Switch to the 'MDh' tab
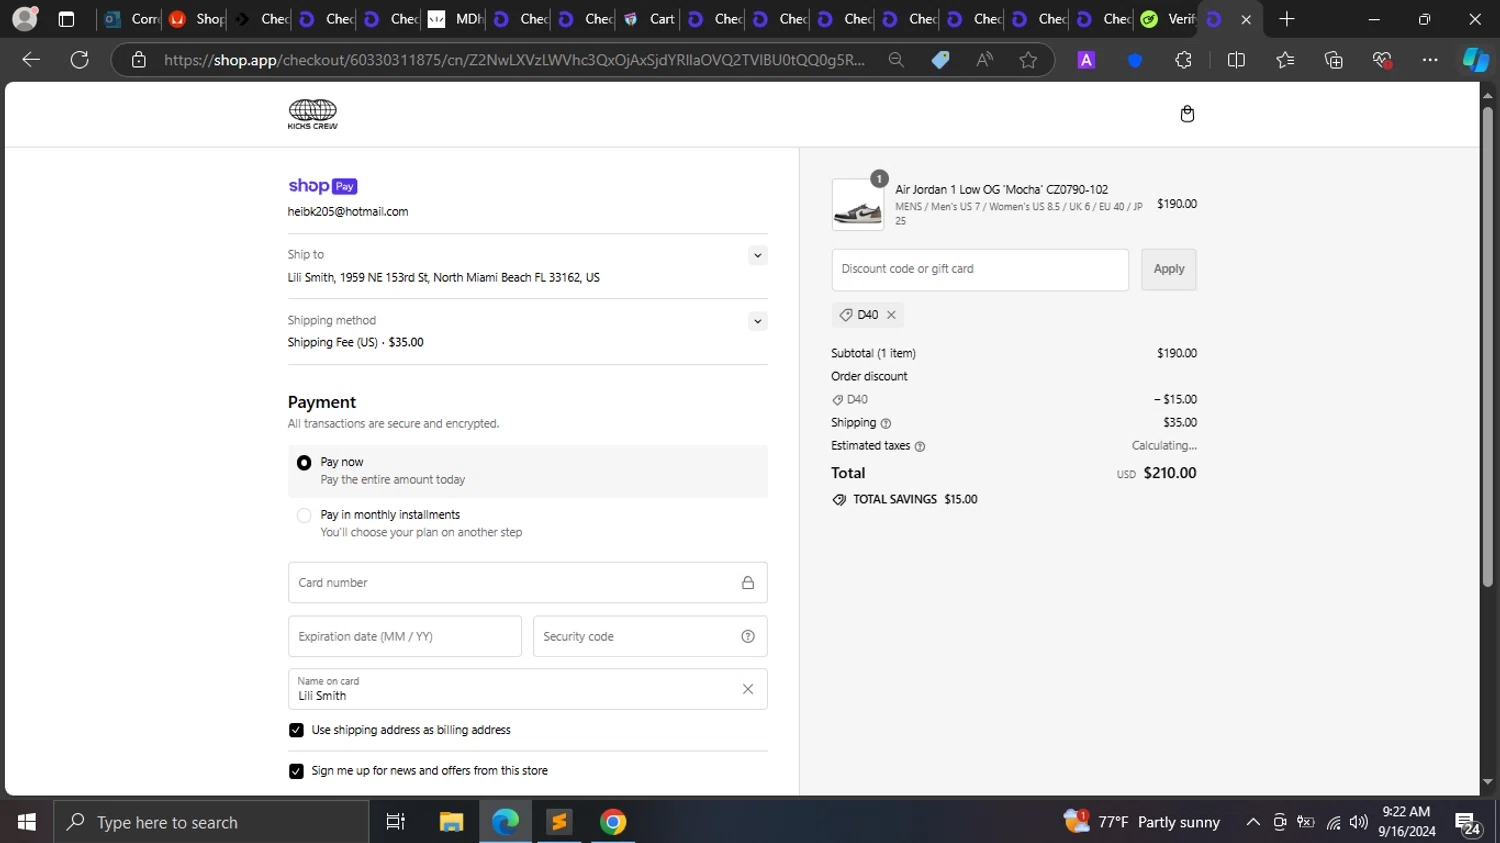Viewport: 1500px width, 843px height. (456, 19)
